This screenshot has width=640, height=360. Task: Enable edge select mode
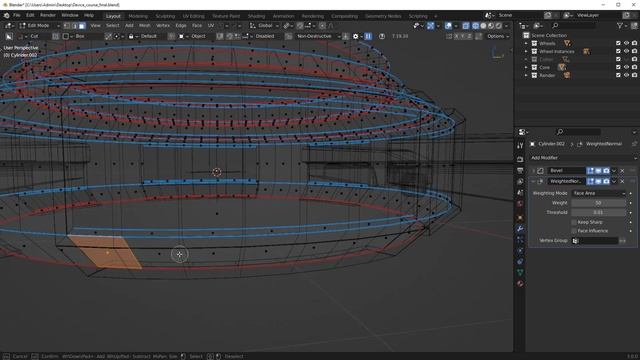tap(74, 26)
